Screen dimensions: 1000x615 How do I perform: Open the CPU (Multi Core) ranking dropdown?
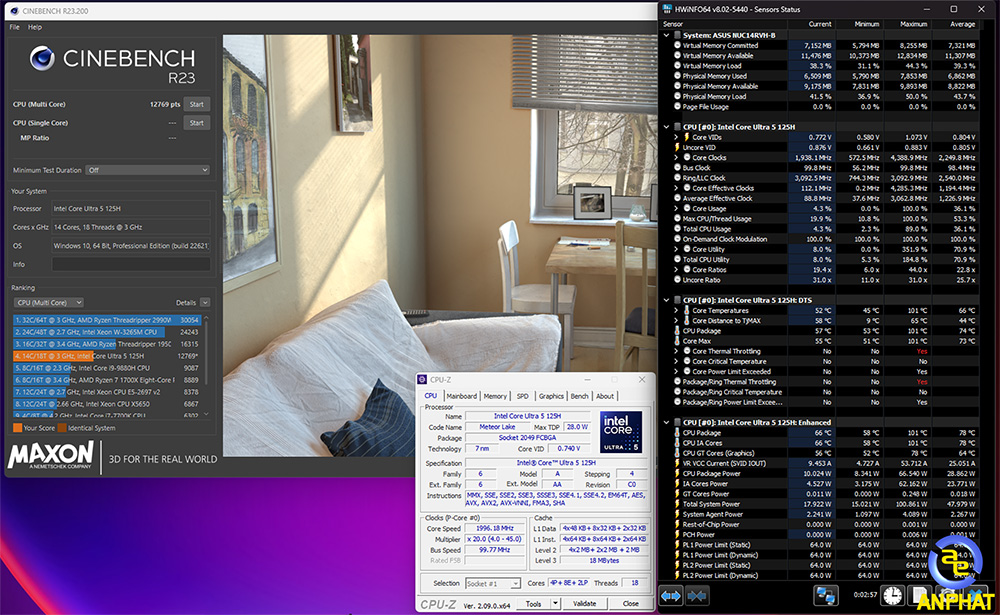pos(48,302)
